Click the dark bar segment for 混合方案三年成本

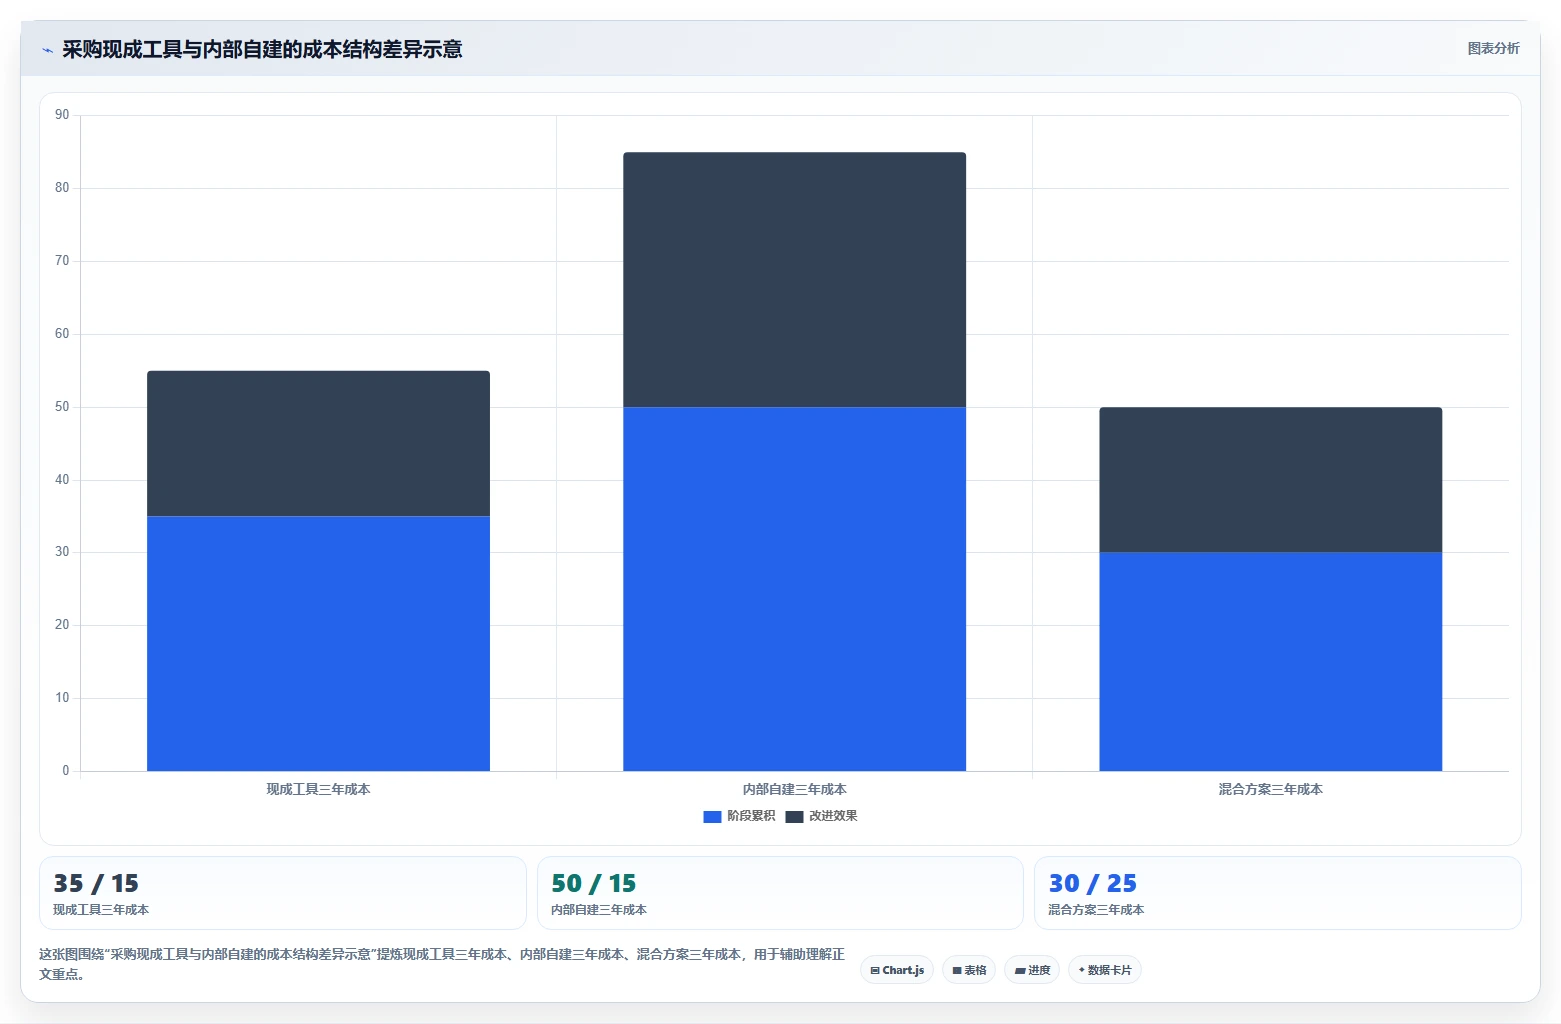(x=1270, y=479)
